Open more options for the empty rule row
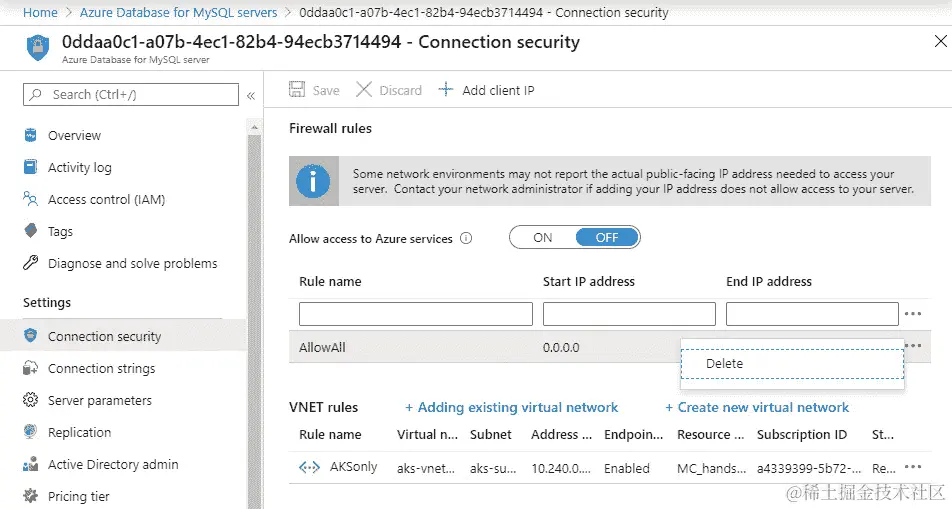 pyautogui.click(x=913, y=313)
